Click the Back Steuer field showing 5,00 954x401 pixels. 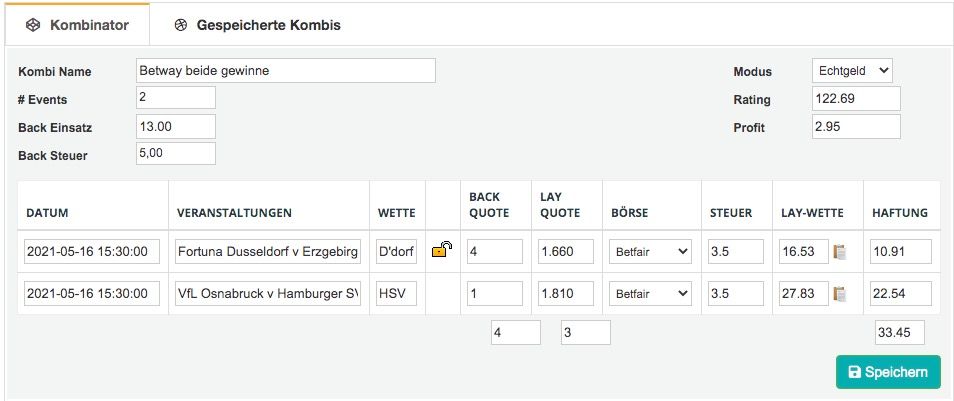(176, 153)
